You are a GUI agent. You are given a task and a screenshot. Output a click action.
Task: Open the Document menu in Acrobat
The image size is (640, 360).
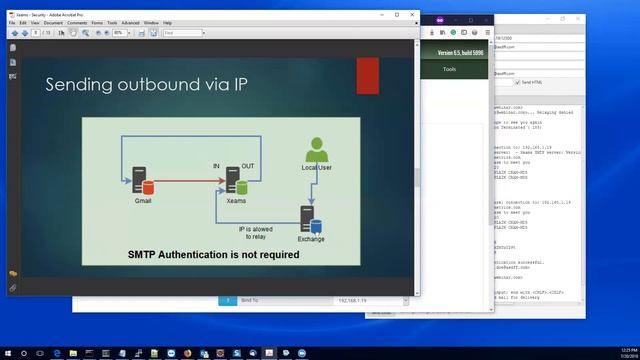53,23
